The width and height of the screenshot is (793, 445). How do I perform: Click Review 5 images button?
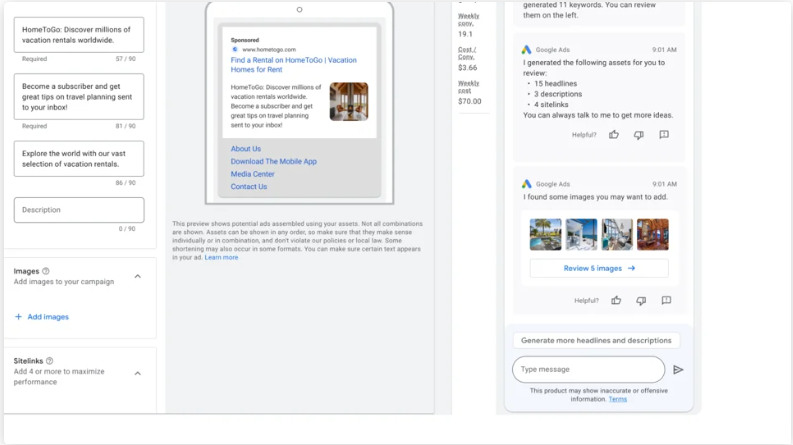click(x=599, y=269)
